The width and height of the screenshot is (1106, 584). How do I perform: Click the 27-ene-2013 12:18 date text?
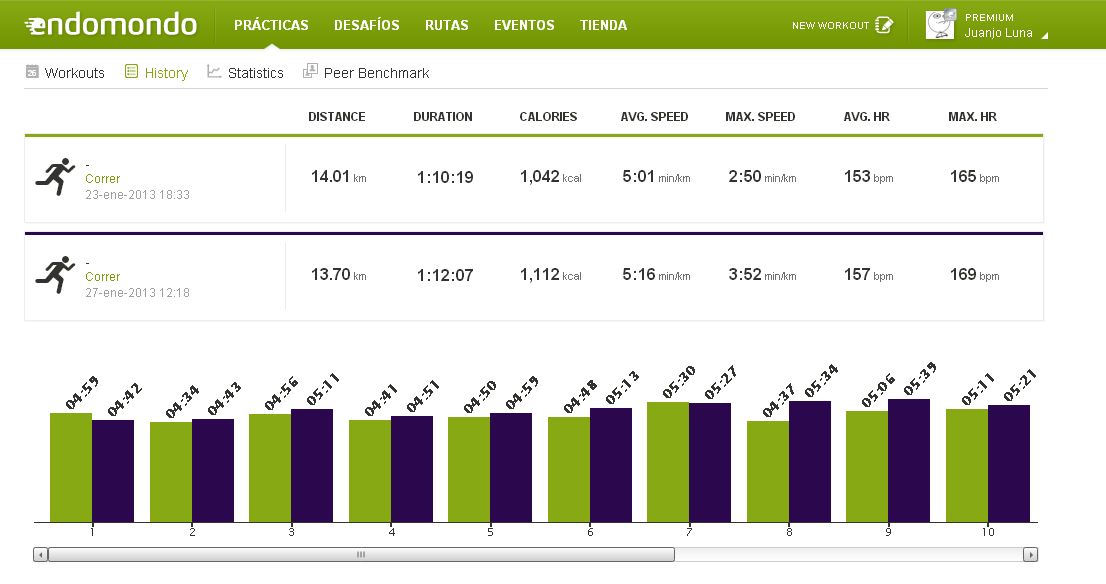click(138, 293)
